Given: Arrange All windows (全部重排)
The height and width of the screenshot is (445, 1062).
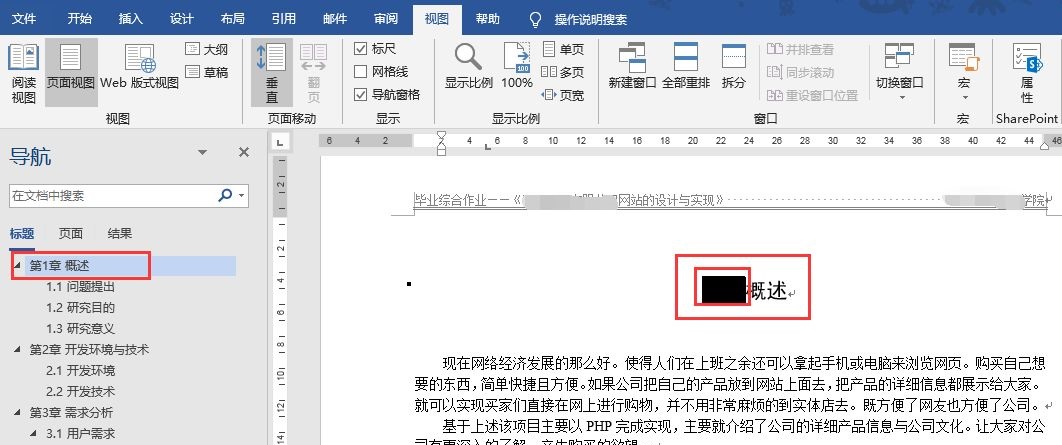Looking at the screenshot, I should click(x=686, y=66).
